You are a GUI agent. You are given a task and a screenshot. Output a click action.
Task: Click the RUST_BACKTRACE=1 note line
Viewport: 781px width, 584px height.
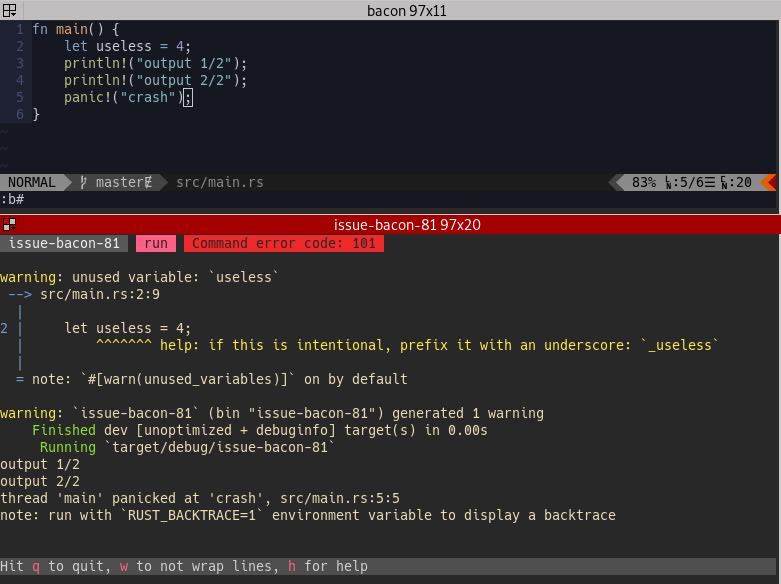coord(308,515)
